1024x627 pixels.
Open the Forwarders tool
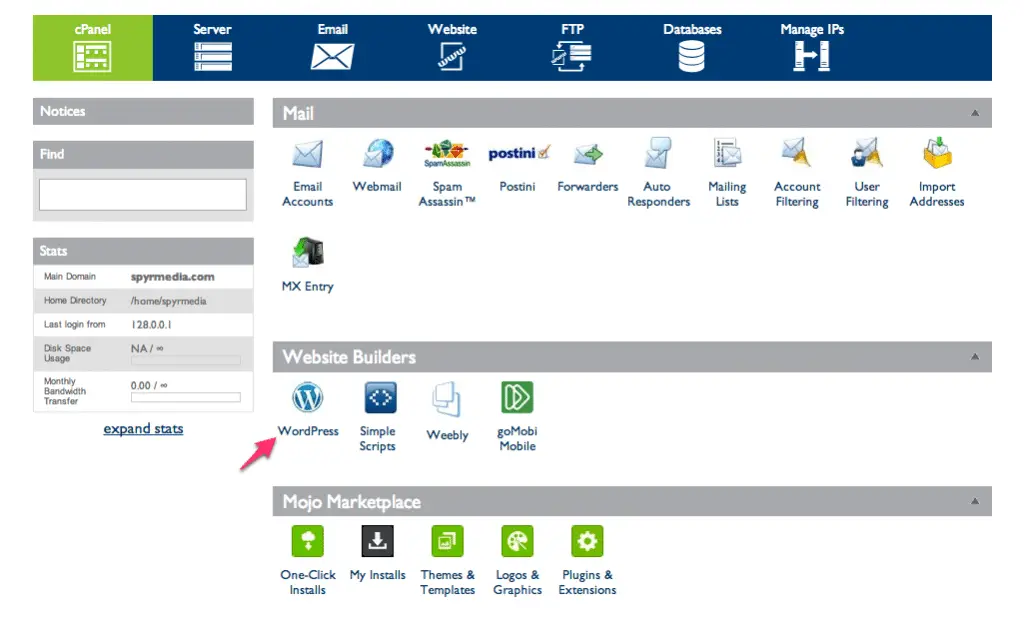588,155
